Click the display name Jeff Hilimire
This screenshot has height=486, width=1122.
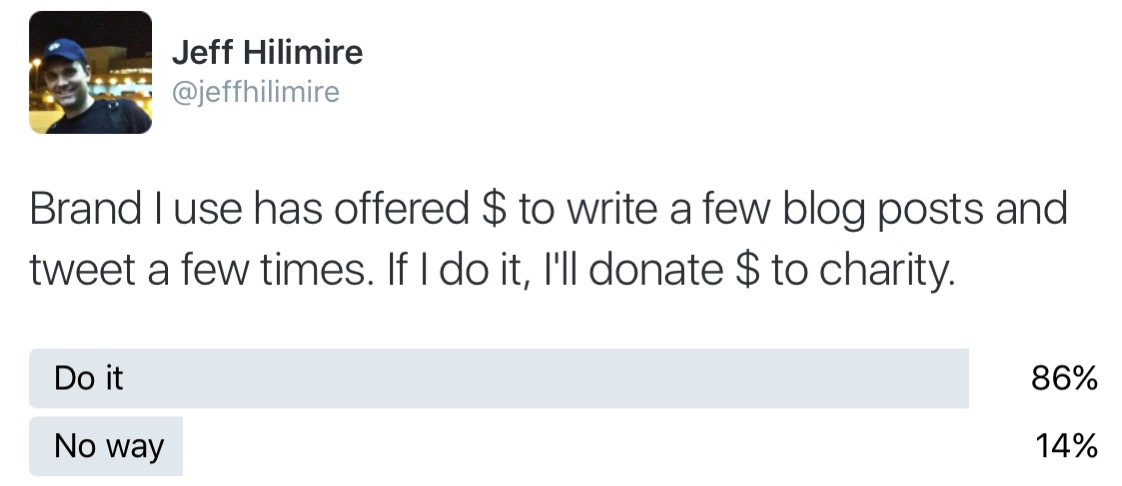267,52
